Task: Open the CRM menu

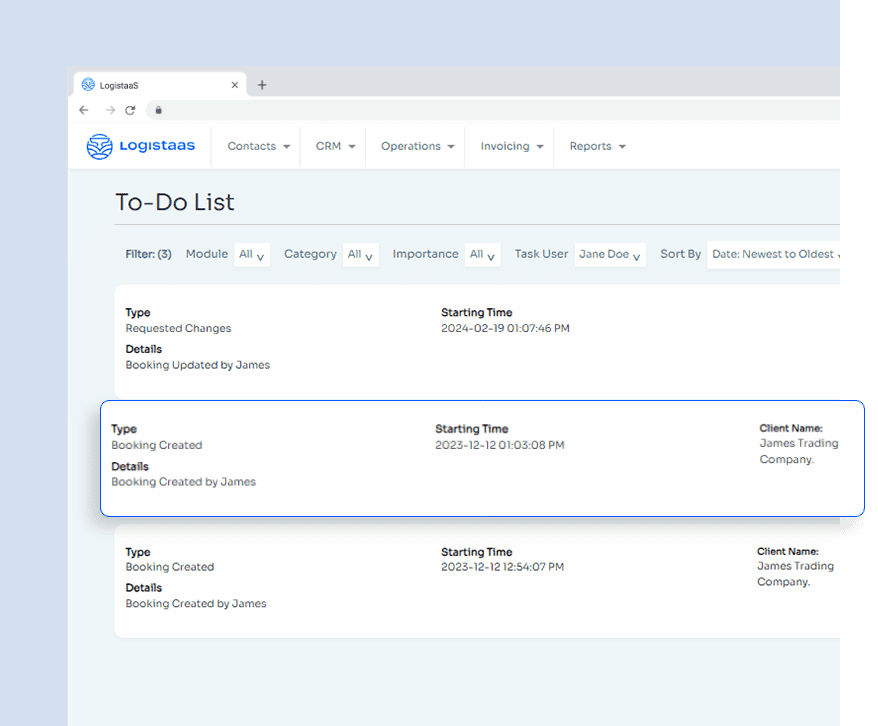Action: (x=335, y=146)
